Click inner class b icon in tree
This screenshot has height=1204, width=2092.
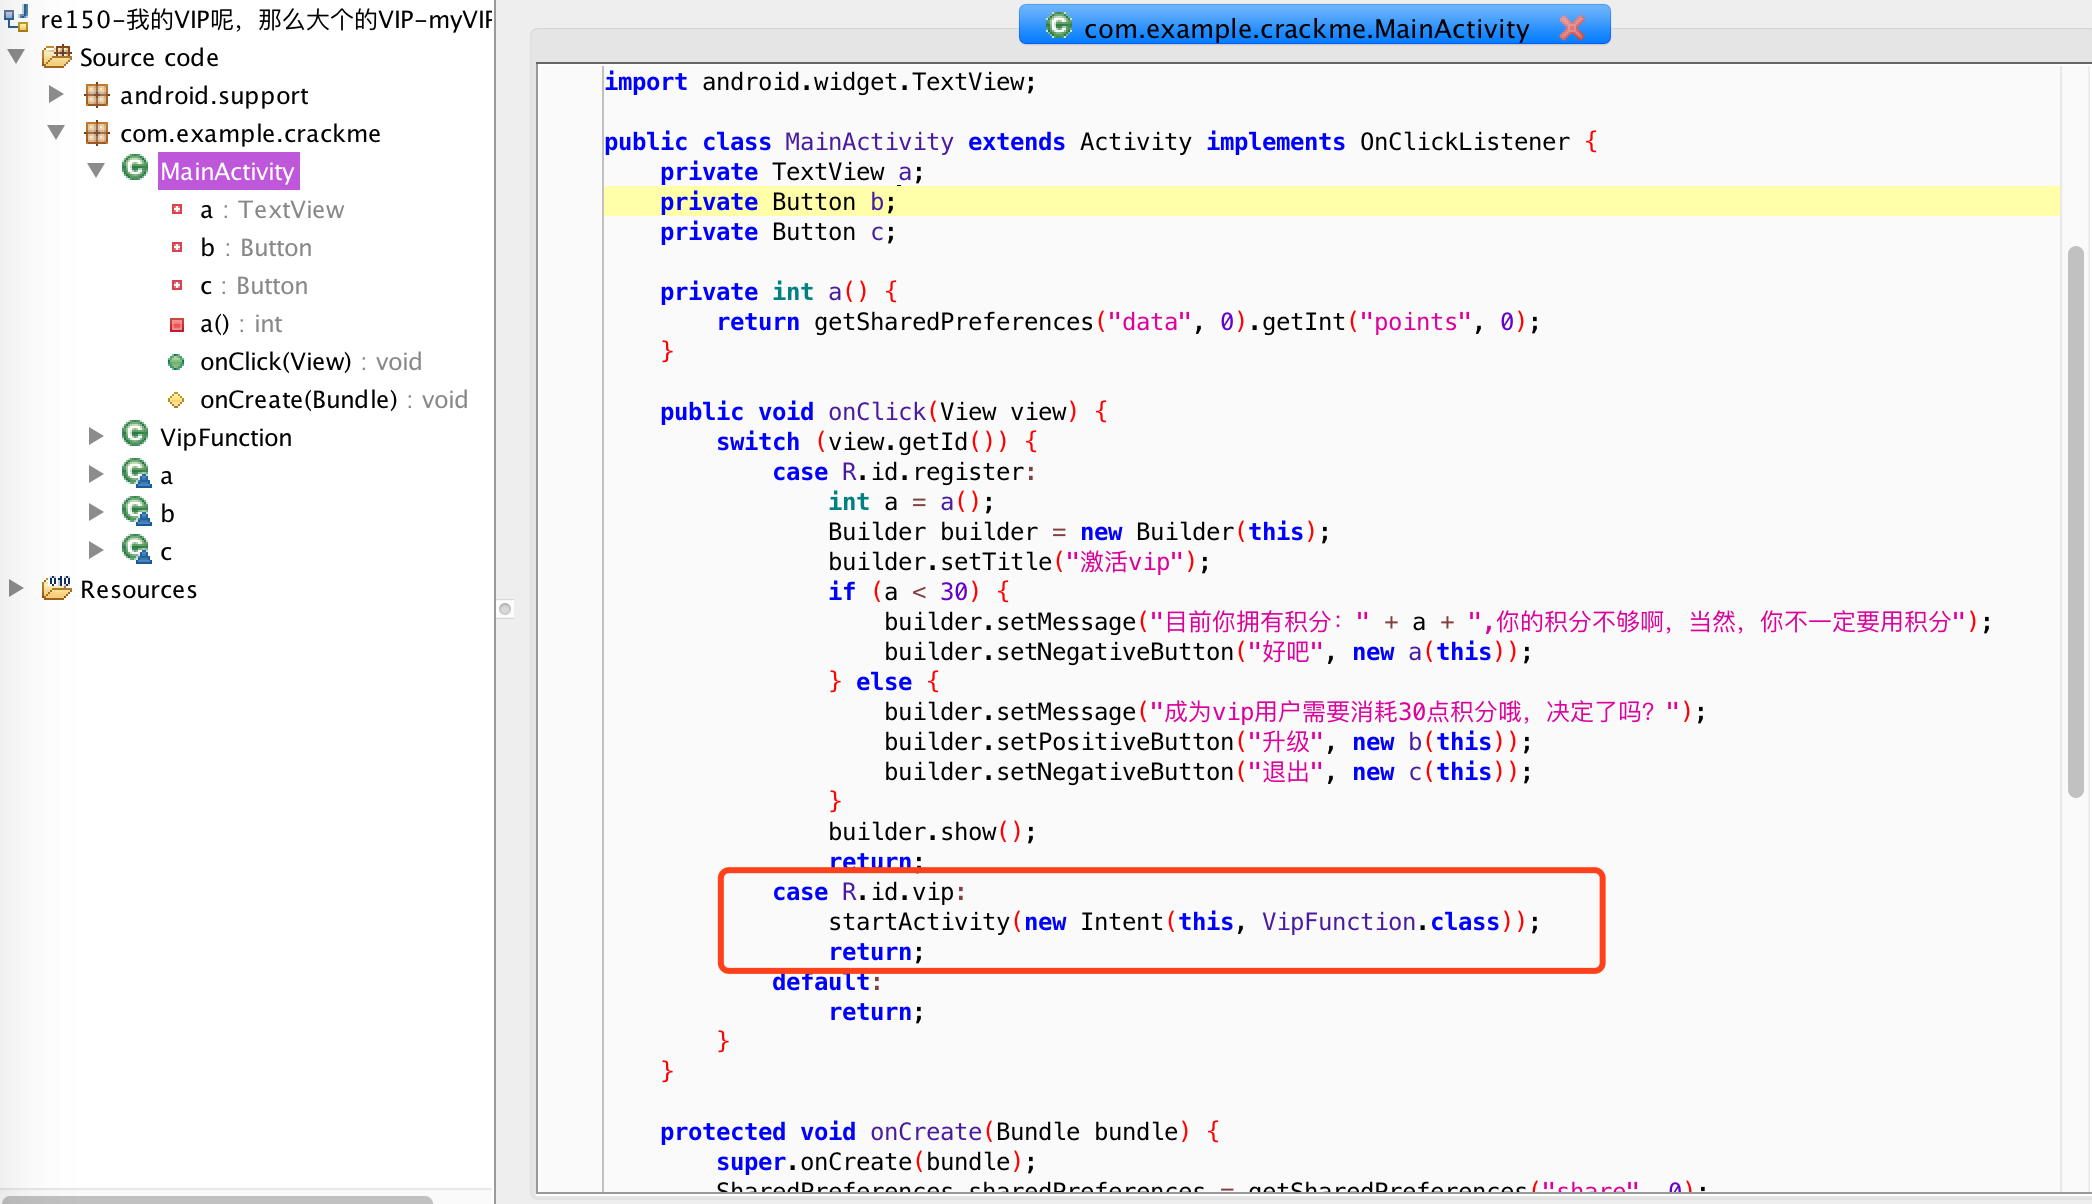(x=135, y=512)
